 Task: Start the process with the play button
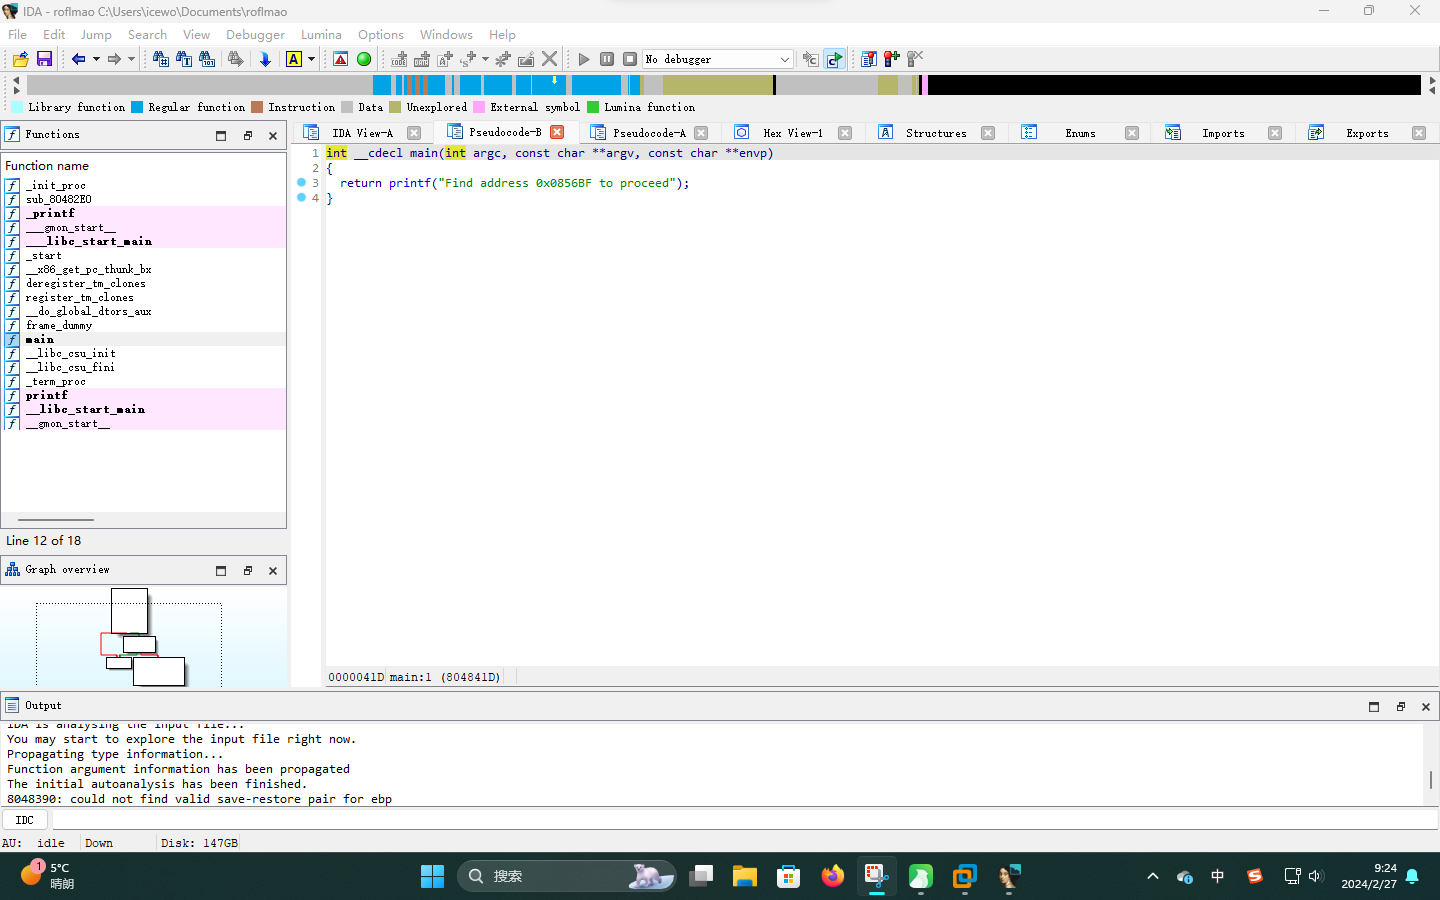click(x=584, y=59)
